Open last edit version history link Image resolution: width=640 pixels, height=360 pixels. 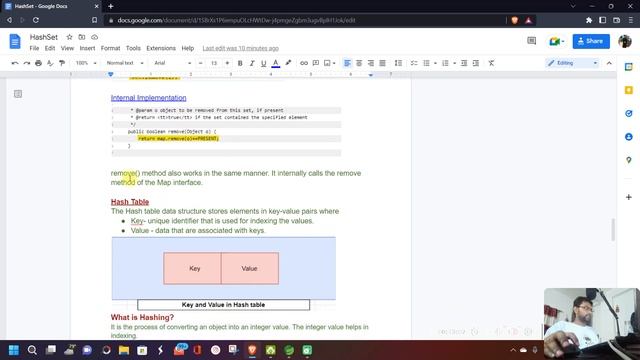240,48
